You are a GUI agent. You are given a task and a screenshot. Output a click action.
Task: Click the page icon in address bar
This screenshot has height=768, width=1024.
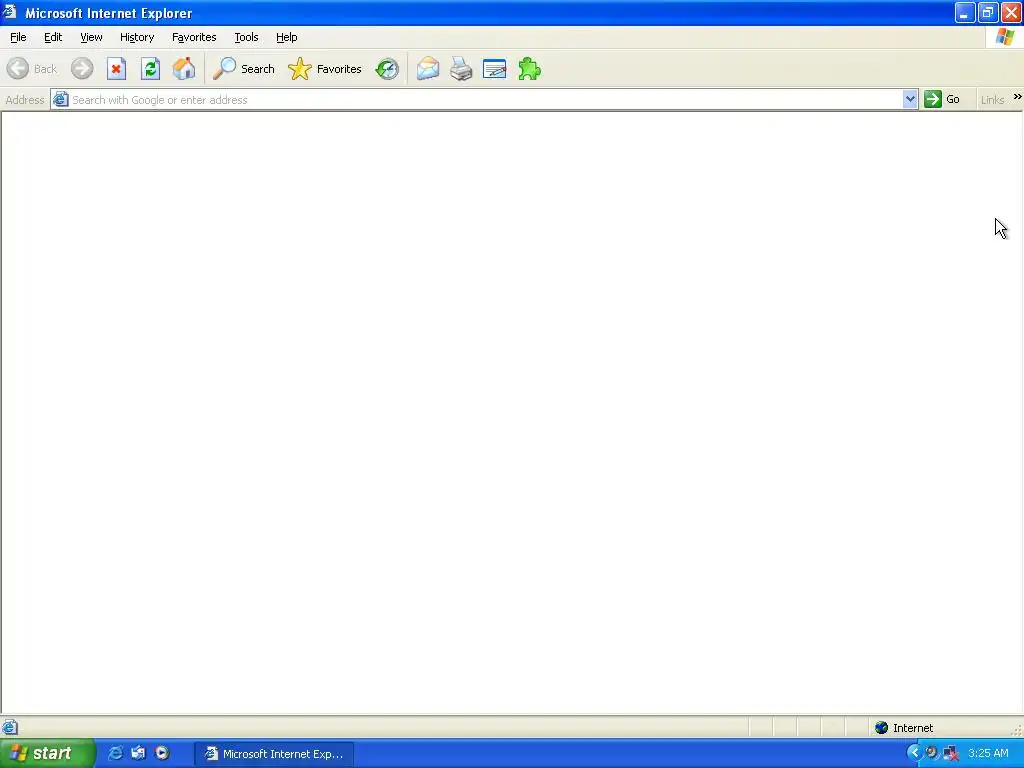[61, 99]
